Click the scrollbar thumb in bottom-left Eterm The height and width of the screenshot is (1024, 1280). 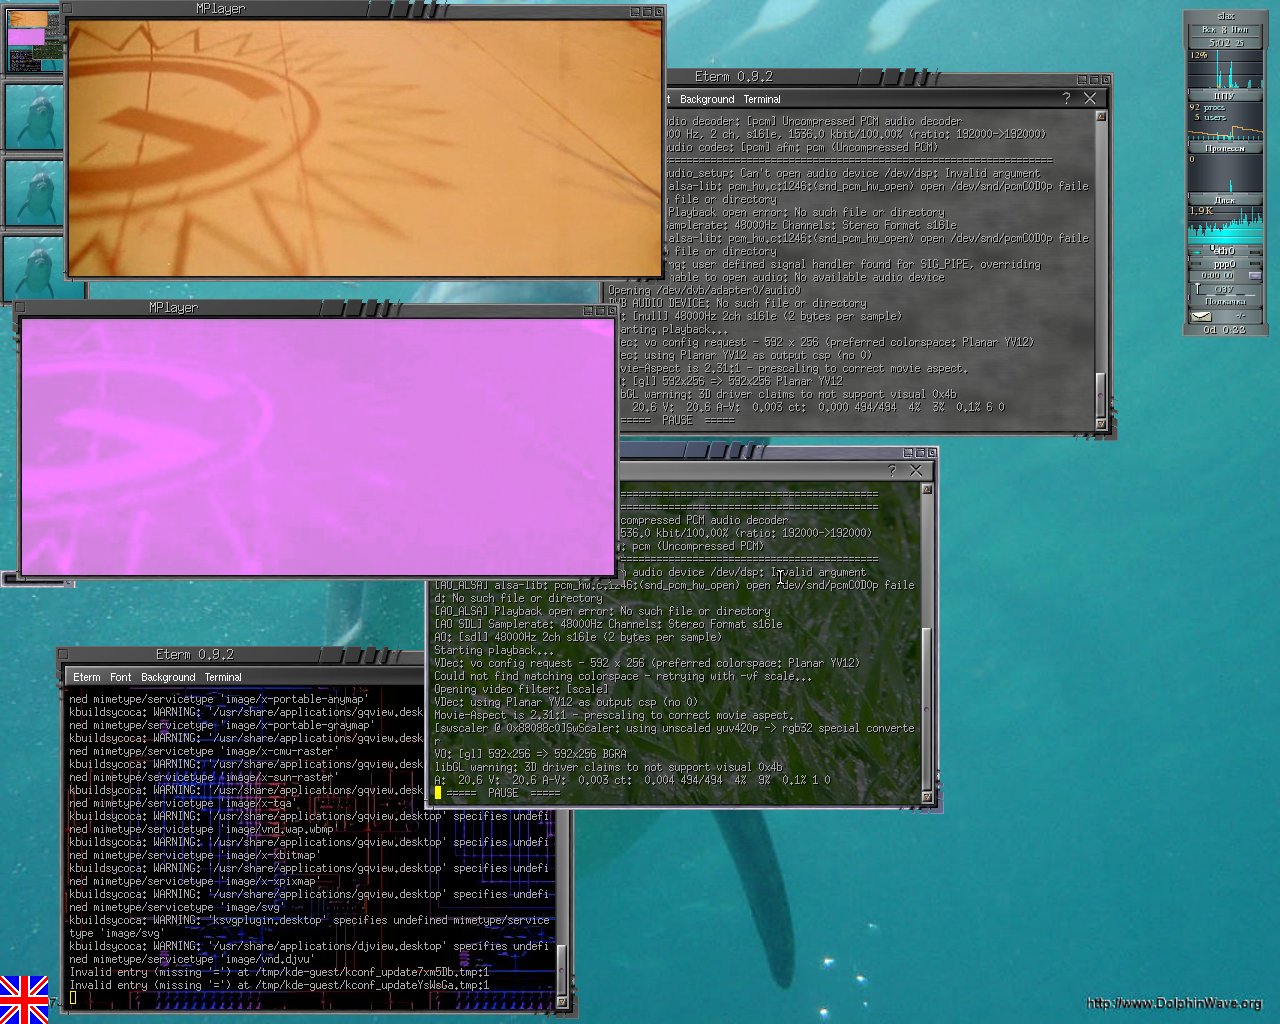pos(561,955)
